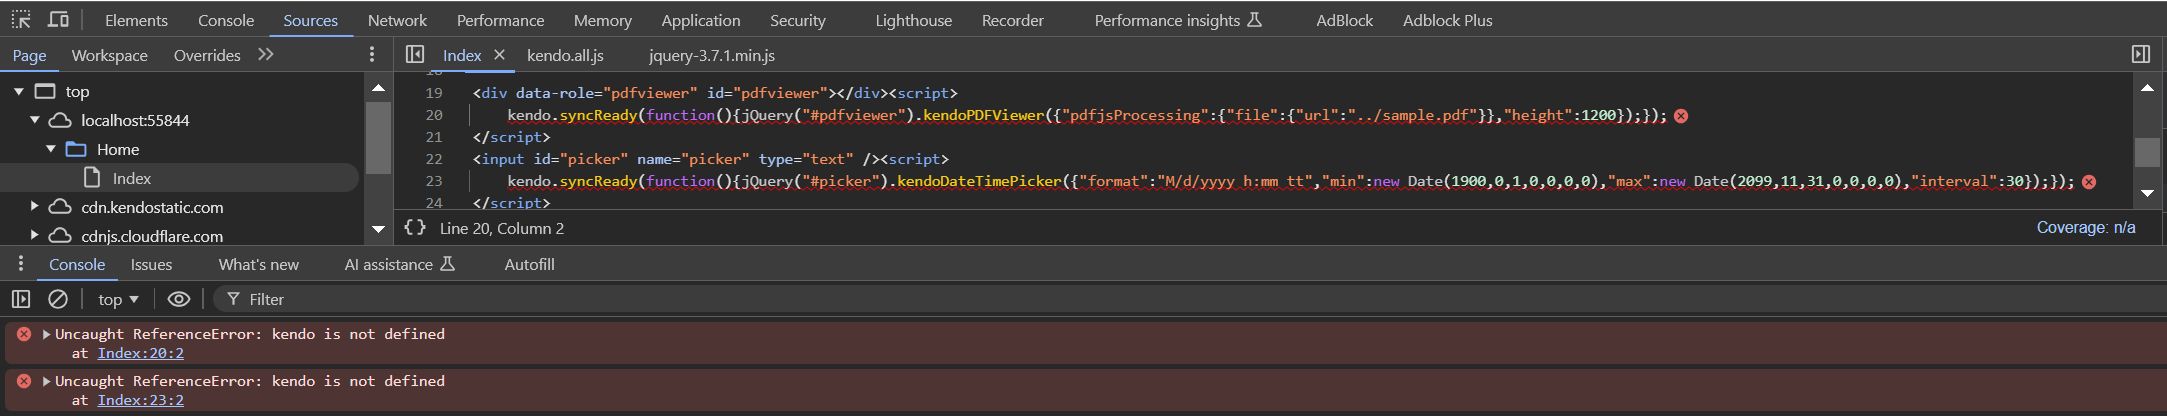Show the console sidebar icon
2167x416 pixels.
click(21, 299)
